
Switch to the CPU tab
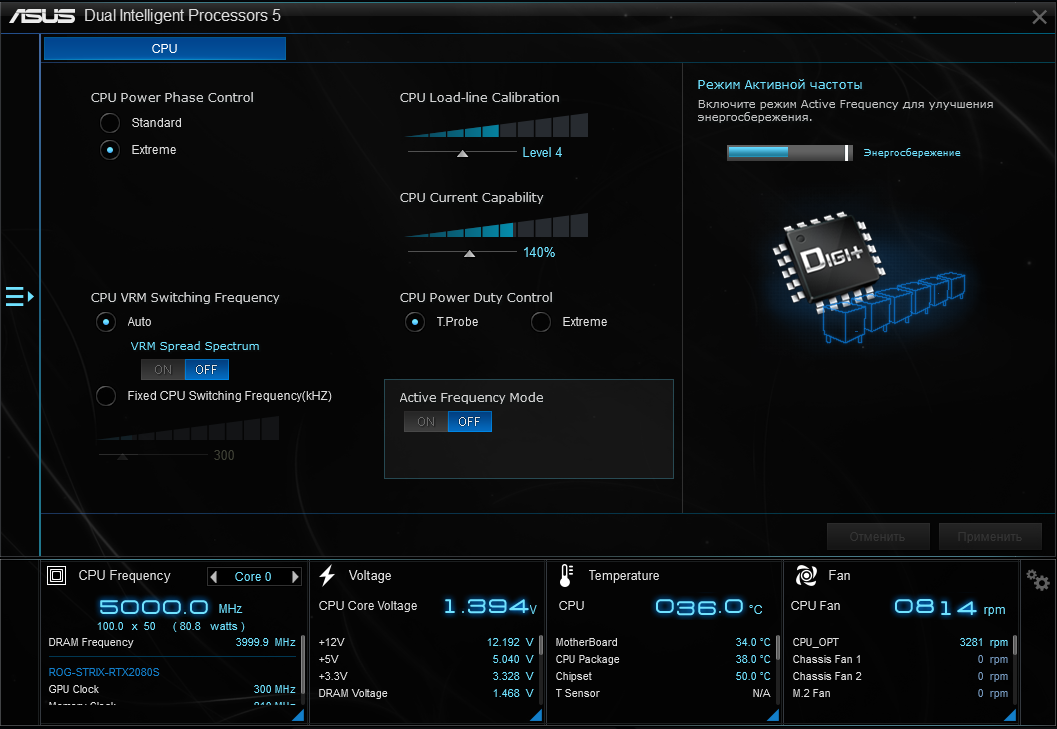click(164, 49)
